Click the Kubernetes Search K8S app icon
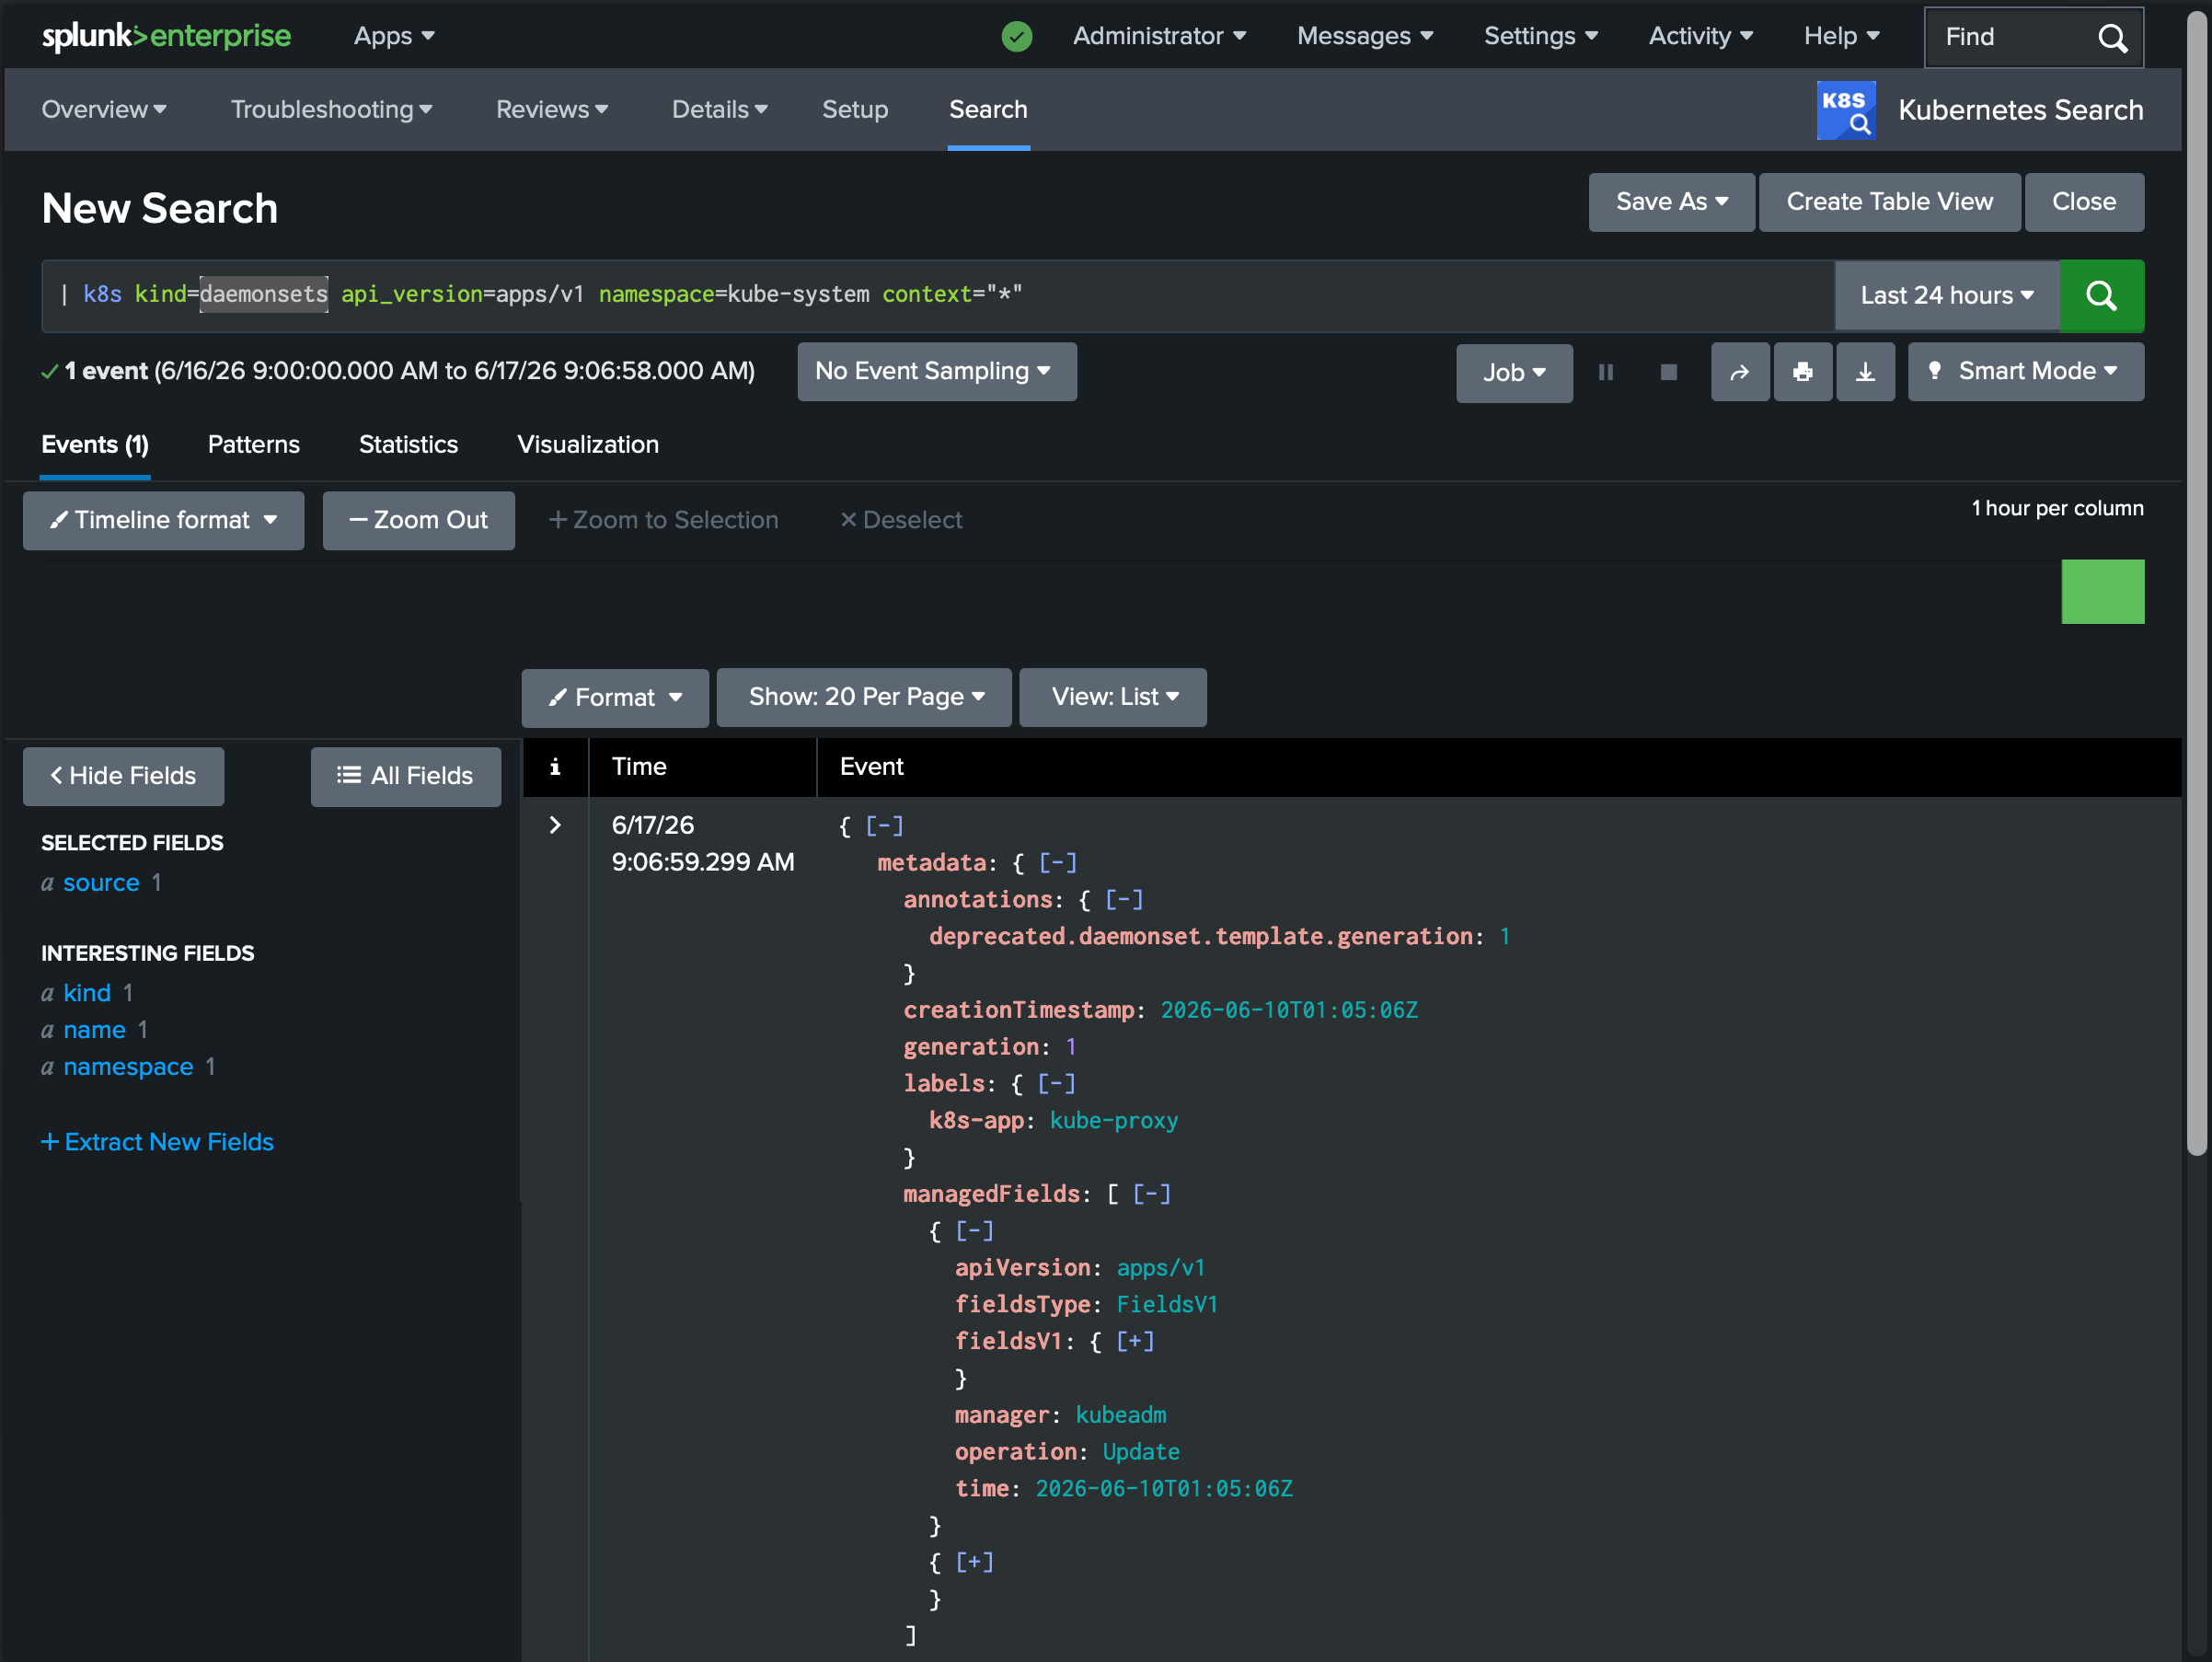 coord(1845,110)
